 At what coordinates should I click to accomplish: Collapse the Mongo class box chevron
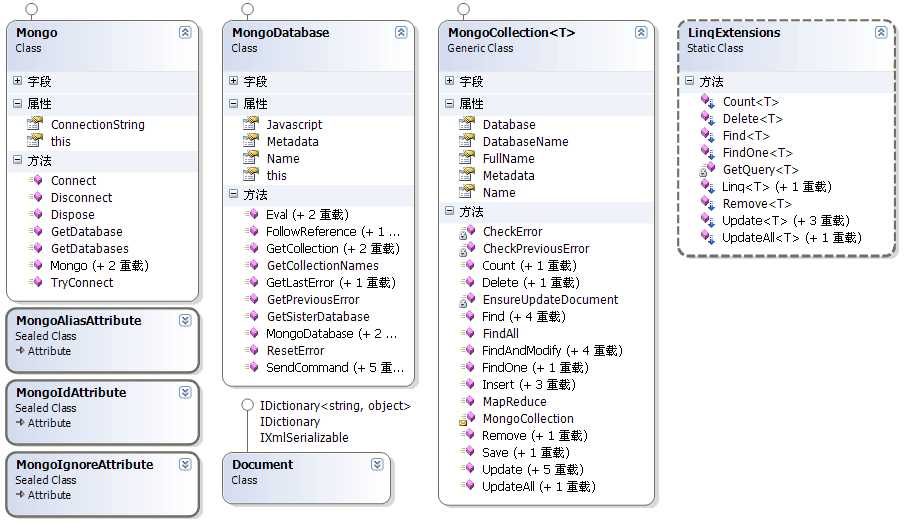(x=185, y=32)
